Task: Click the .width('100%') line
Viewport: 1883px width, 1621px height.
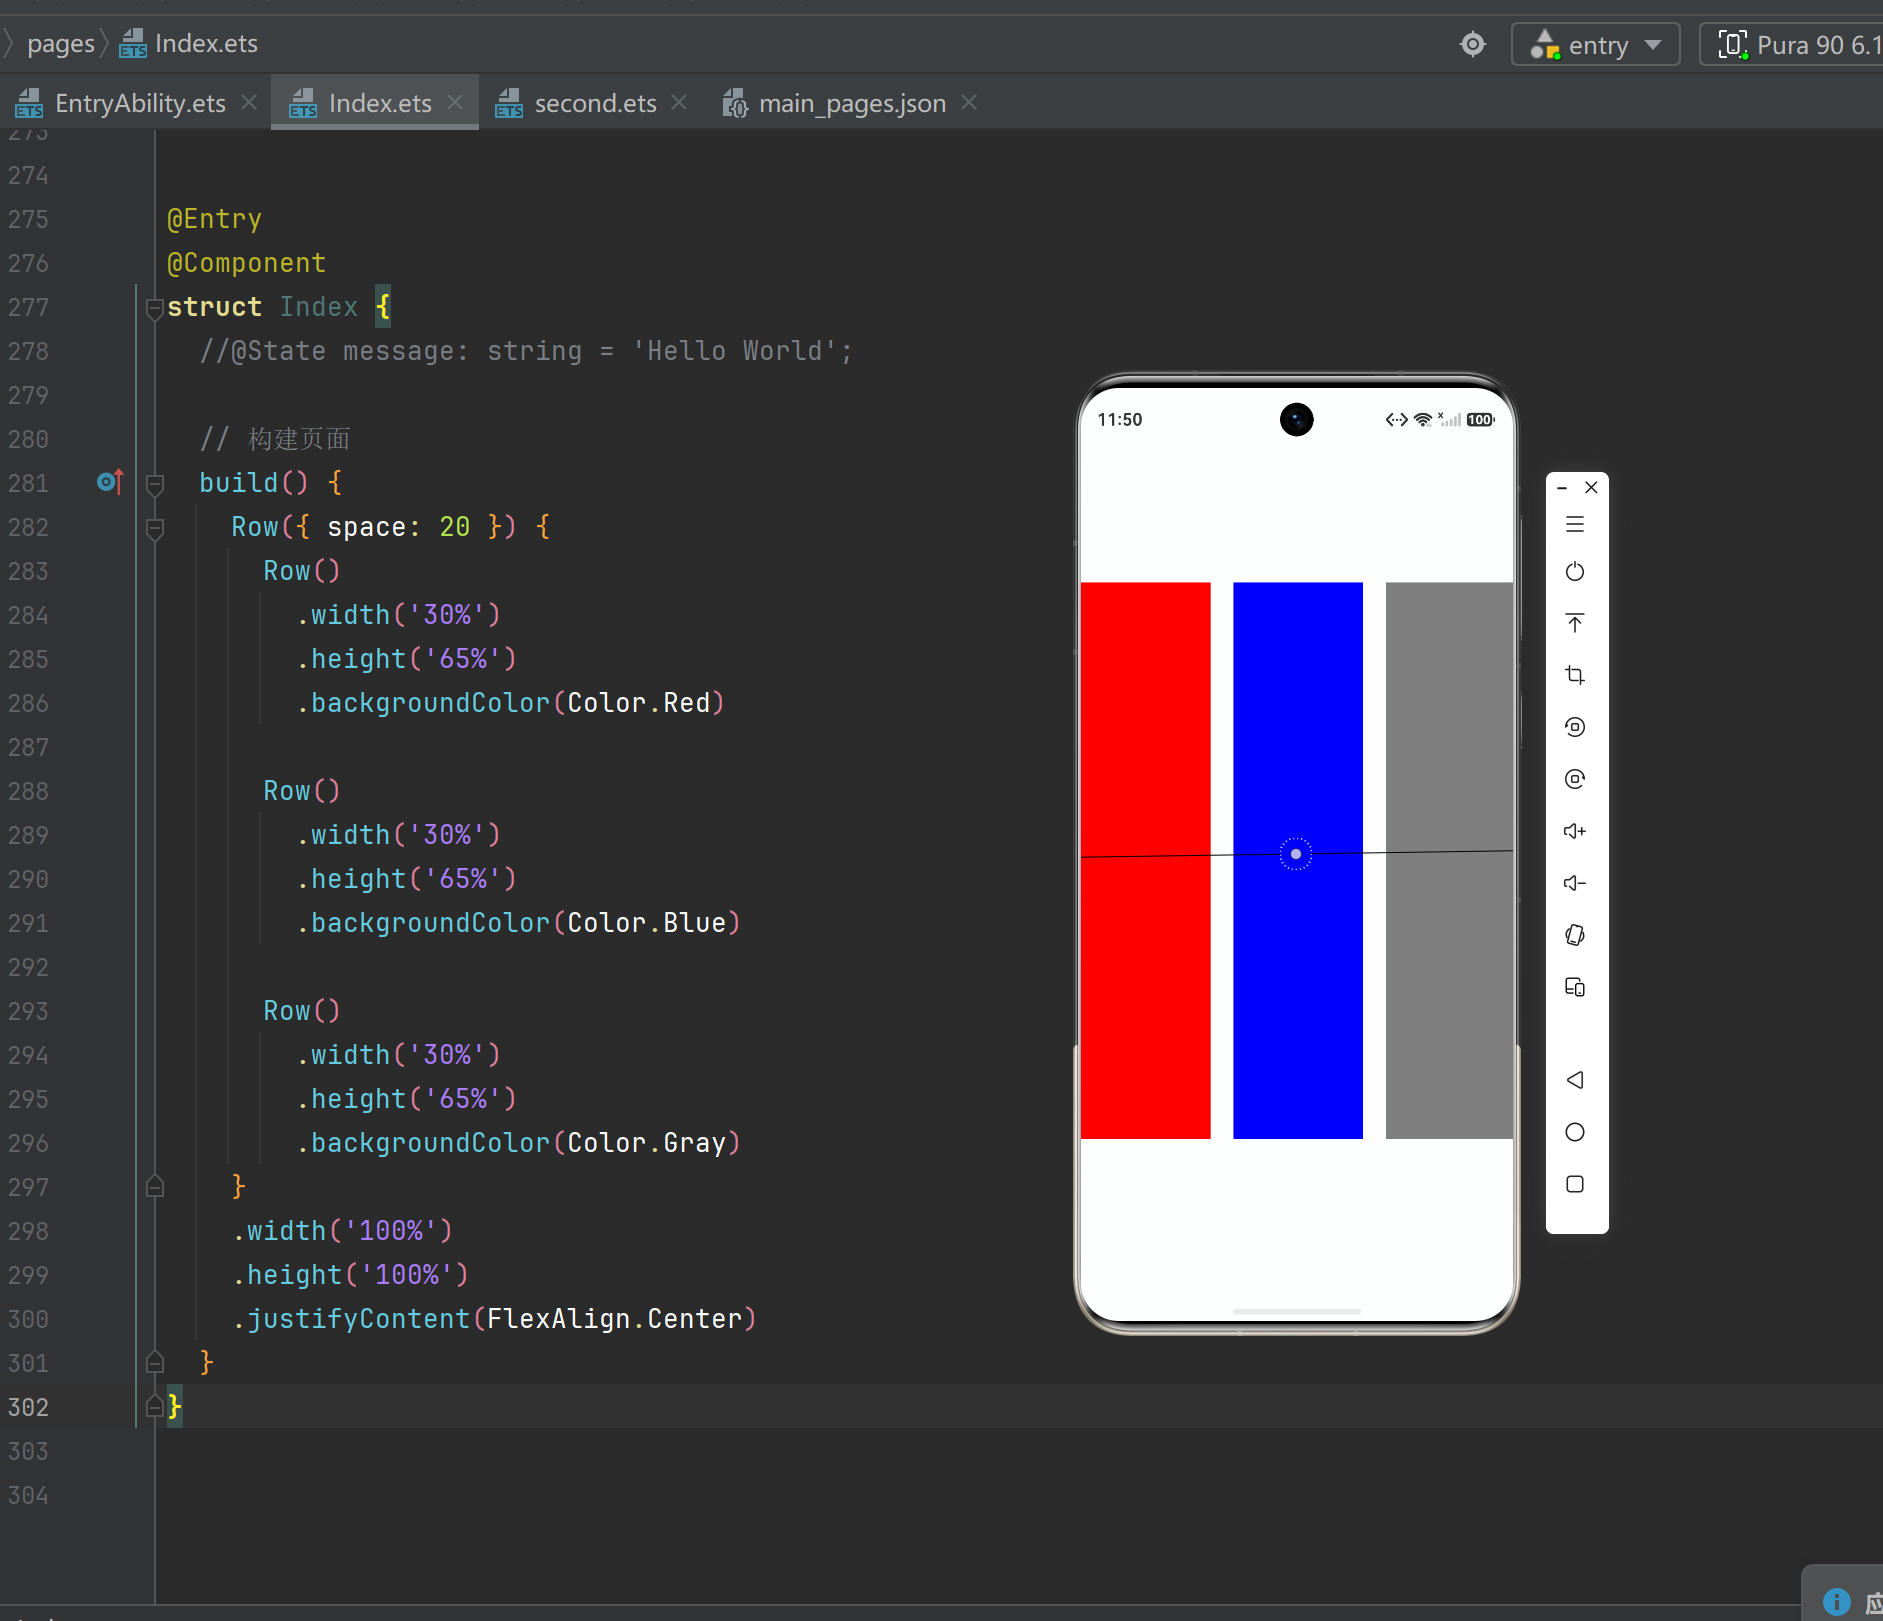Action: [x=342, y=1231]
